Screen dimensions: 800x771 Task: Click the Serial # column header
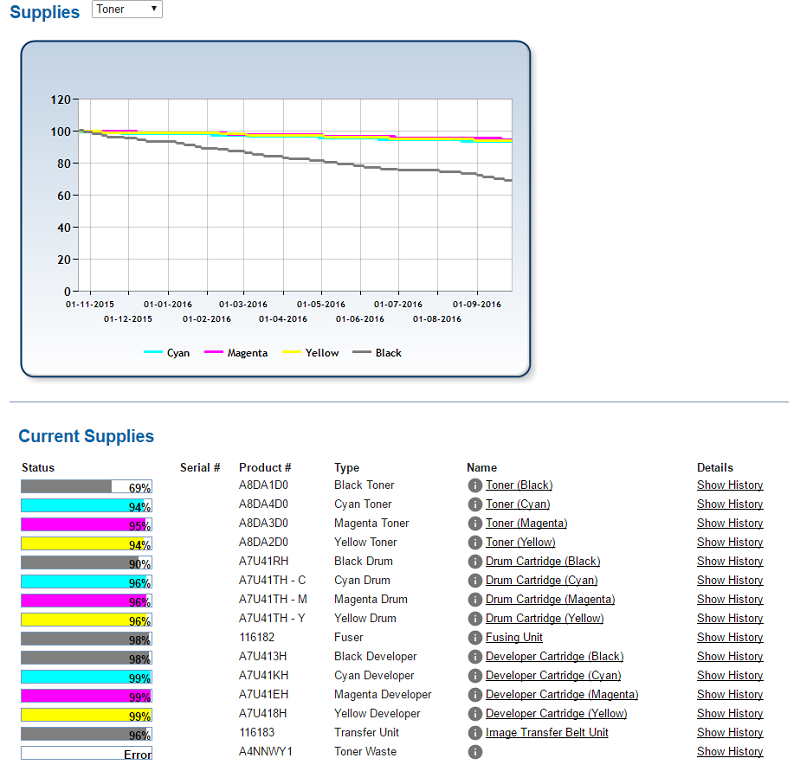[200, 468]
